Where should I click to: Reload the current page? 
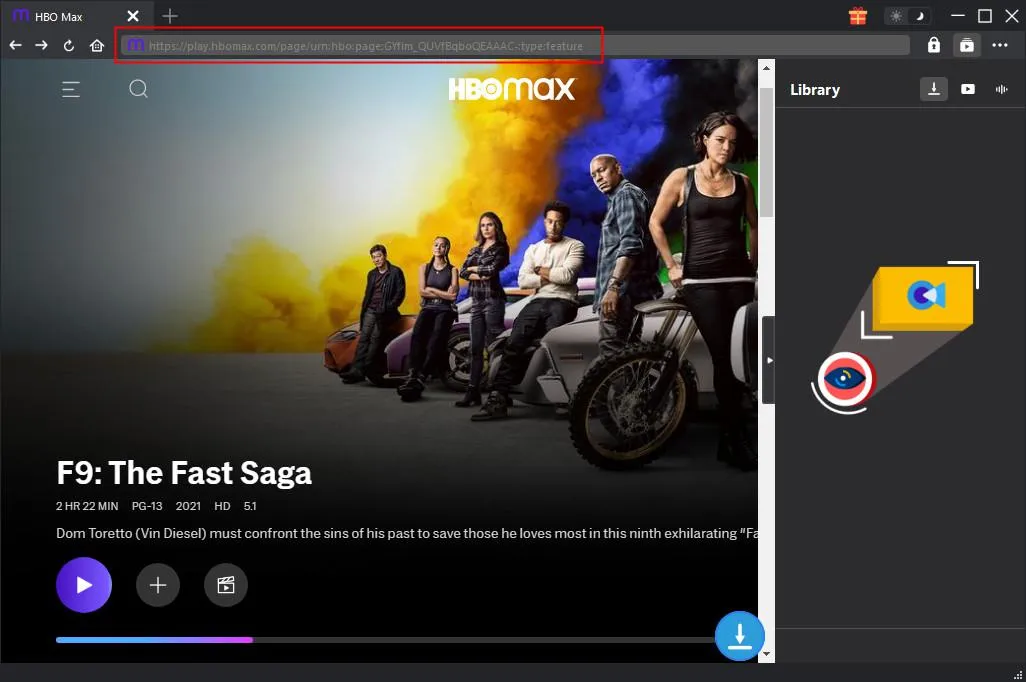click(x=69, y=45)
